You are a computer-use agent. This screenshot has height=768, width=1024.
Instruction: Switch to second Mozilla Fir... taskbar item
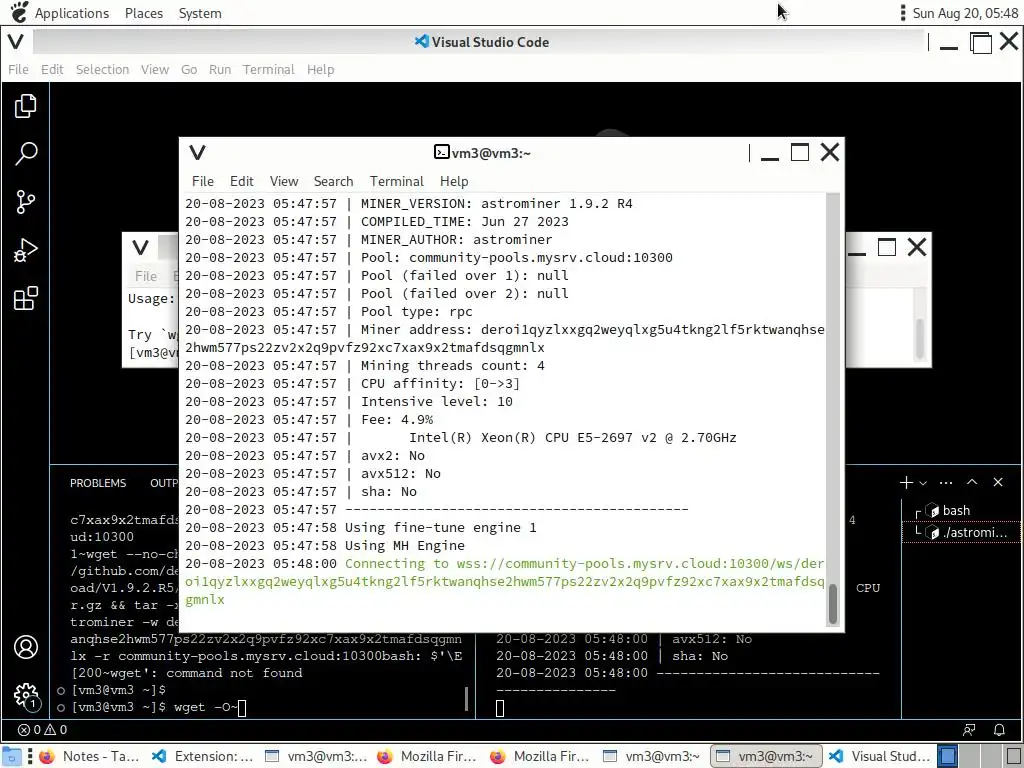(x=541, y=756)
